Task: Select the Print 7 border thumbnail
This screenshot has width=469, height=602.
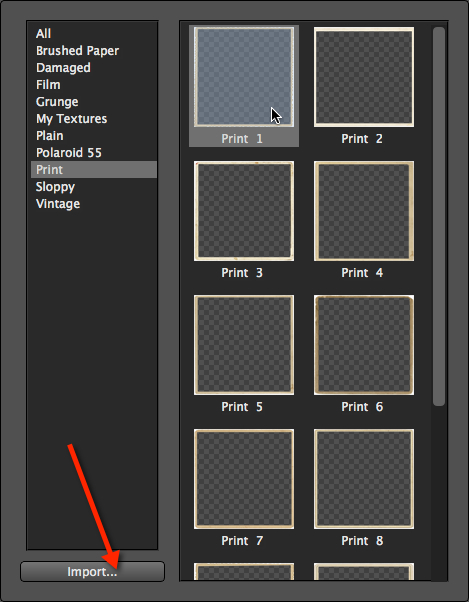Action: [x=244, y=479]
